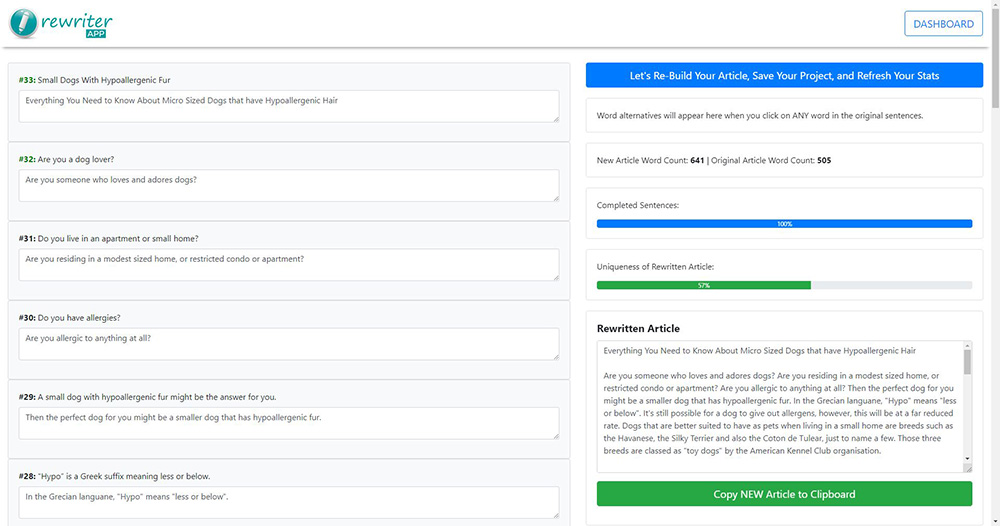The image size is (1000, 526).
Task: Click the sentence #31 rewrite text field
Action: click(x=288, y=265)
